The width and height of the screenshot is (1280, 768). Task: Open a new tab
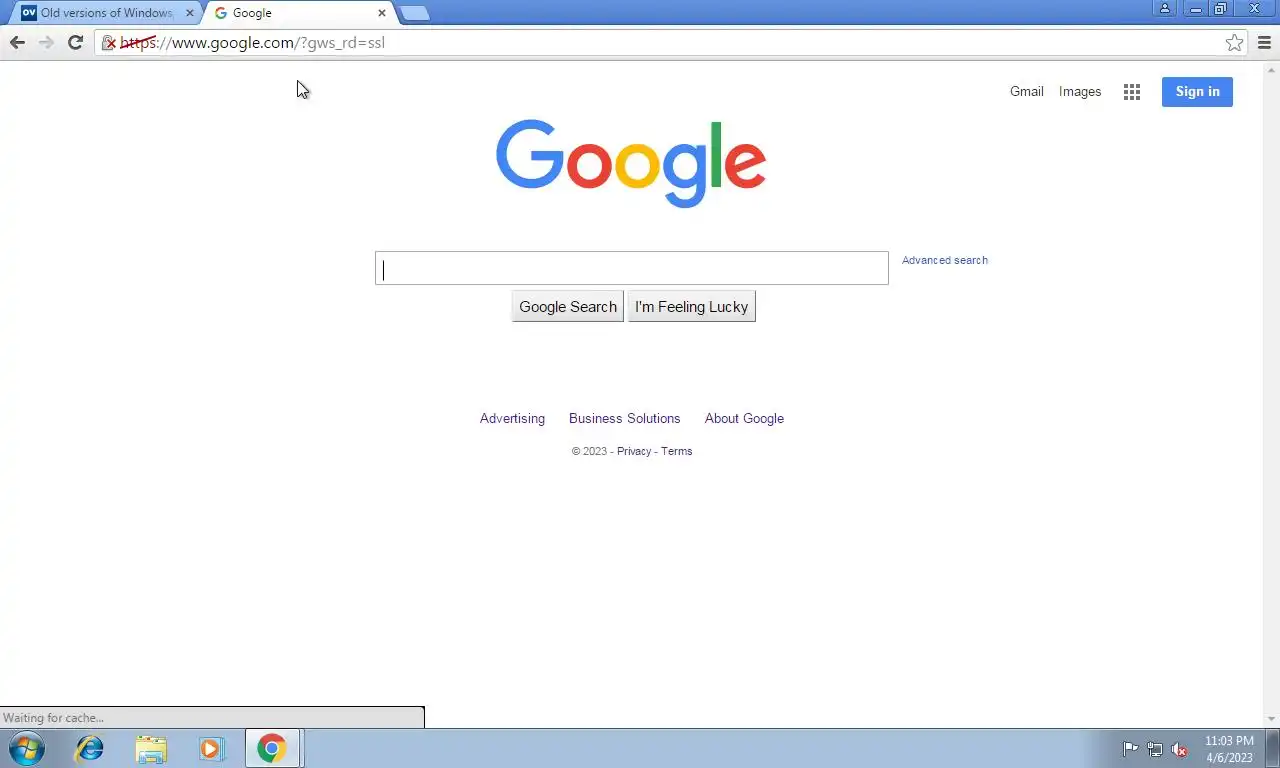click(414, 13)
